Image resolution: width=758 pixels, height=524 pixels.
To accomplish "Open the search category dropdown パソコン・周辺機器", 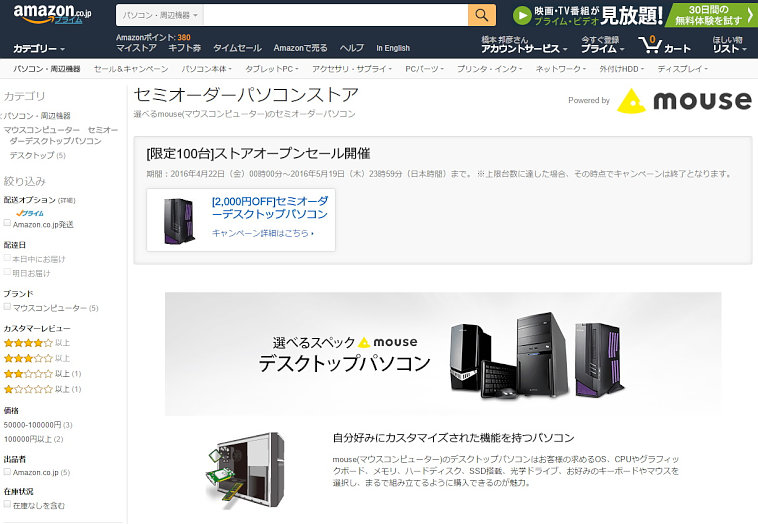I will coord(160,15).
